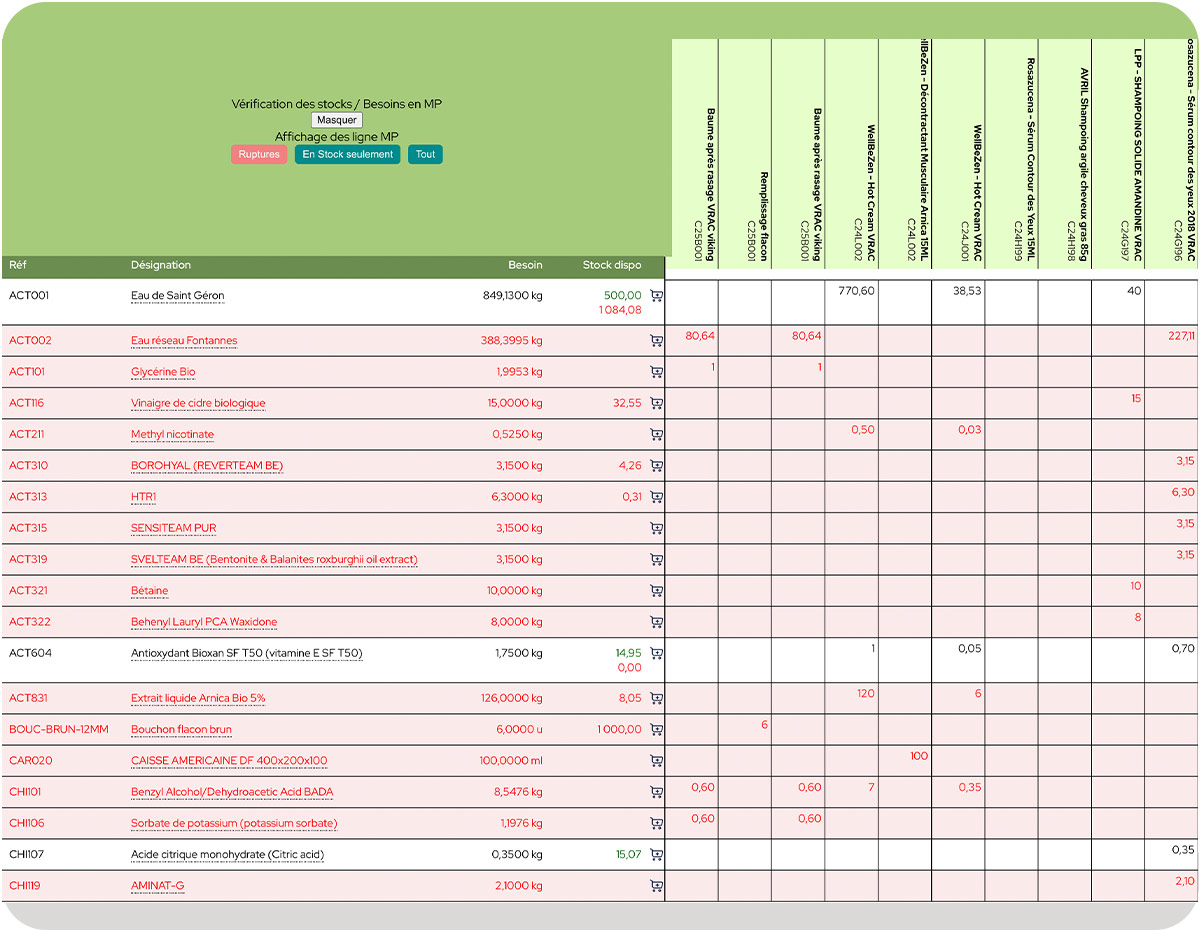The height and width of the screenshot is (931, 1200).
Task: Click cart icon for Bouchon flacon brun
Action: (656, 730)
